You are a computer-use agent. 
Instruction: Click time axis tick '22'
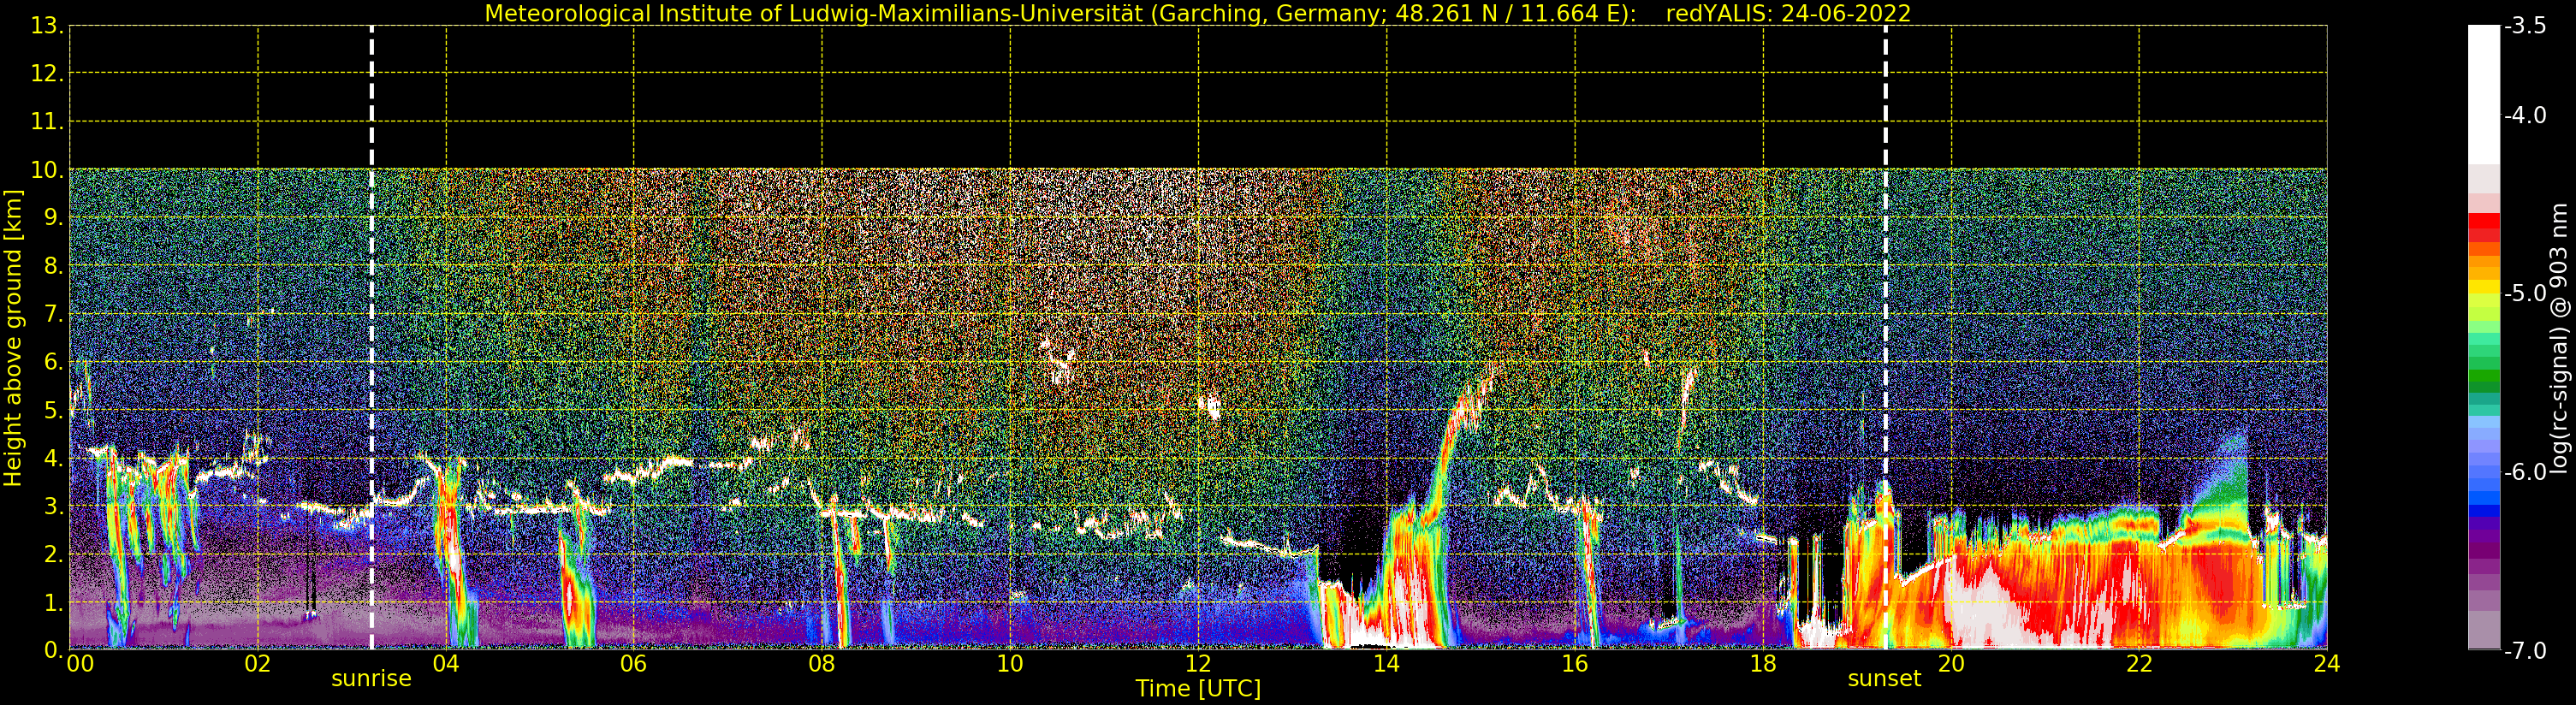tap(2139, 663)
